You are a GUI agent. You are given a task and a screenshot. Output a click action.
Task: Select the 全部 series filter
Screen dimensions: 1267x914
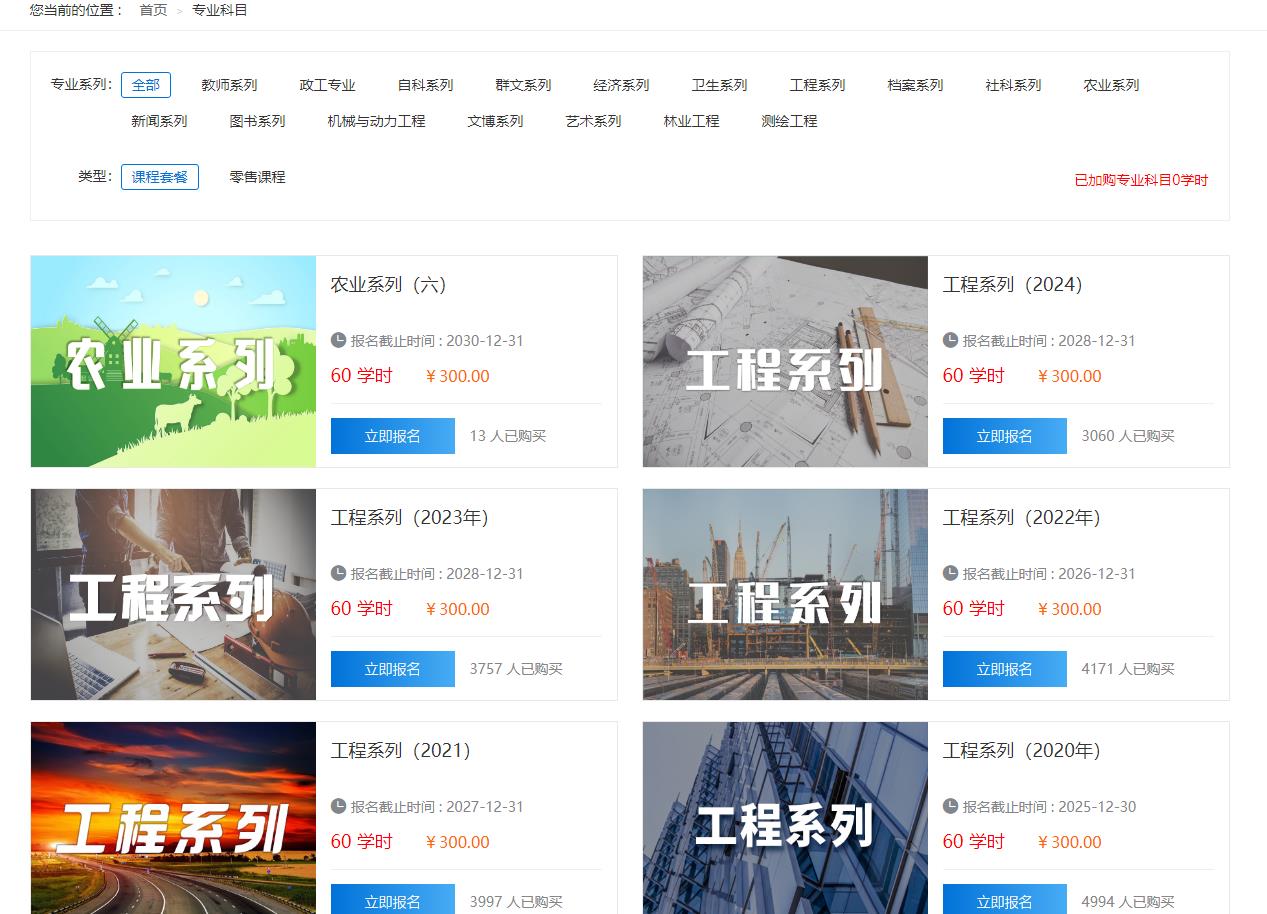pyautogui.click(x=146, y=85)
